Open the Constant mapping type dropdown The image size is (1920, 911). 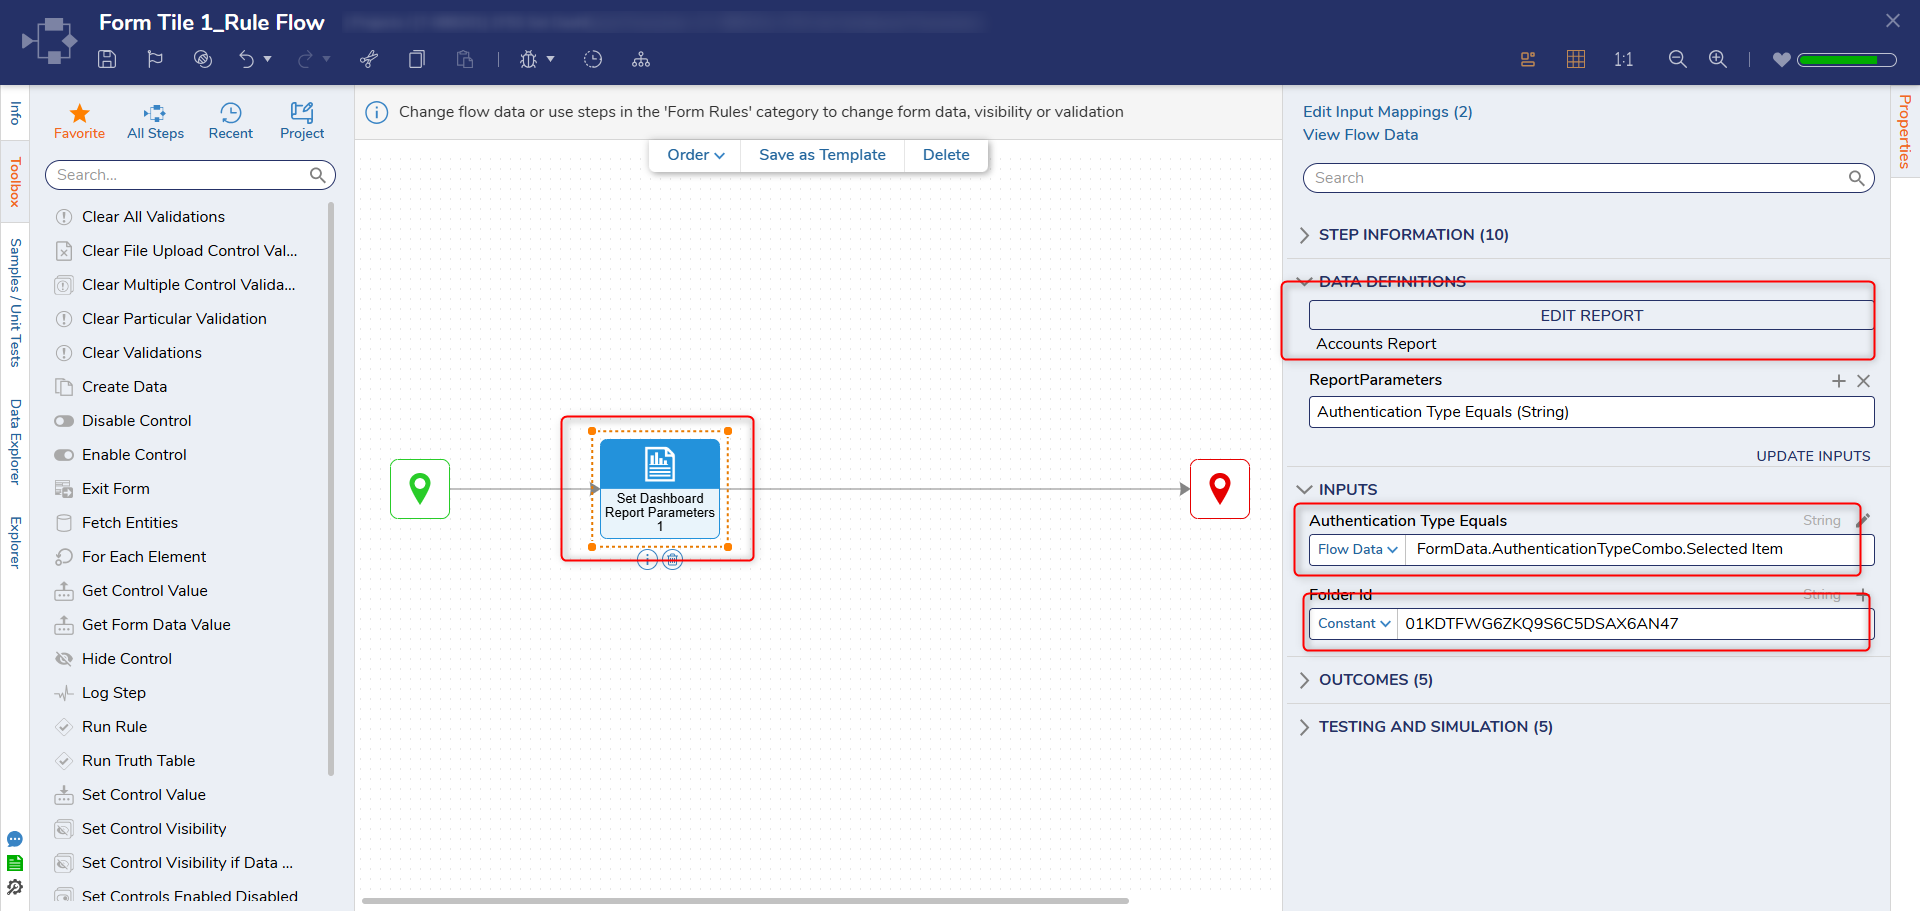[1354, 624]
